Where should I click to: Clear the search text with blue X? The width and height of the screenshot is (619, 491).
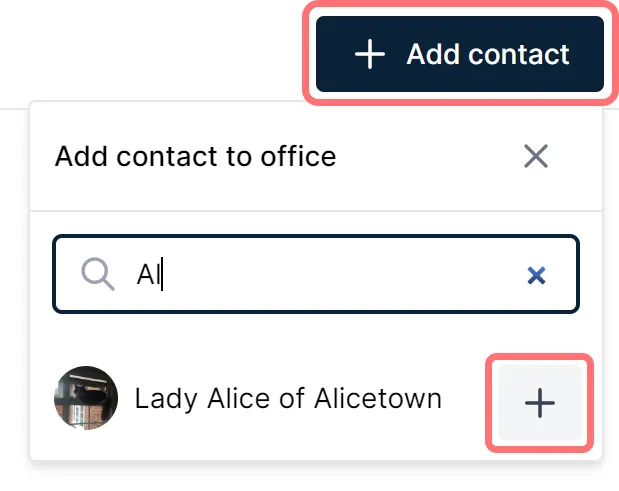[536, 275]
